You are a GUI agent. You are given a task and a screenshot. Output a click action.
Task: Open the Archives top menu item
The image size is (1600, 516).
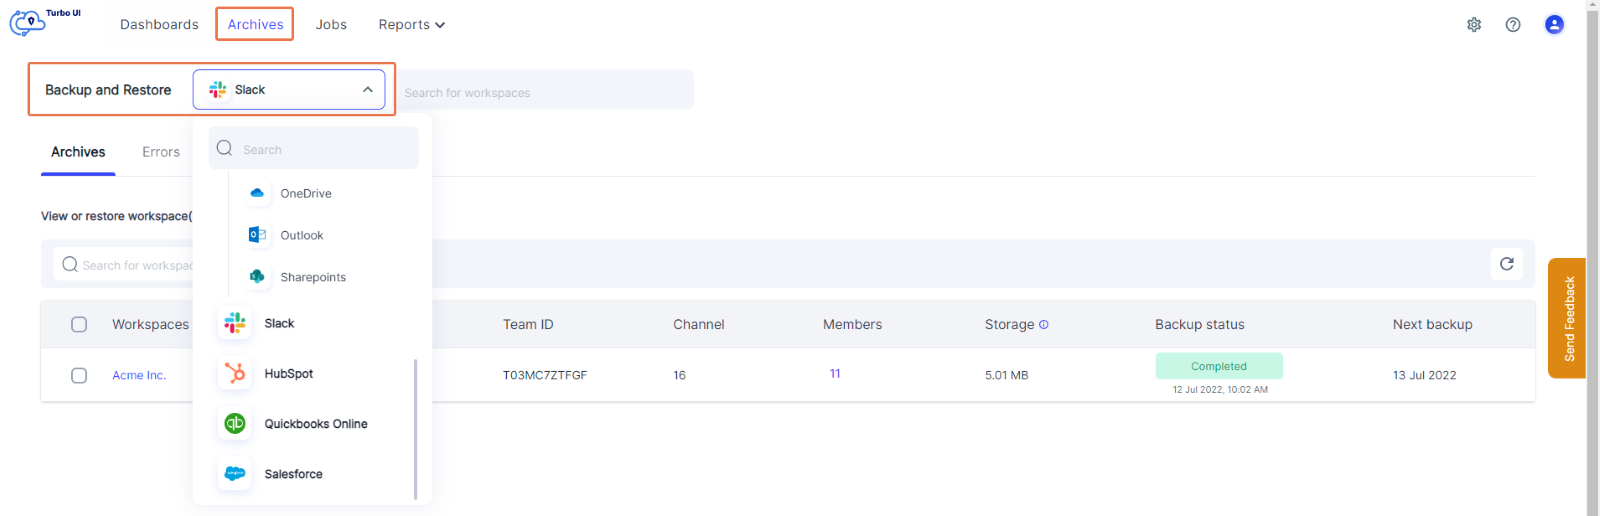click(x=255, y=25)
